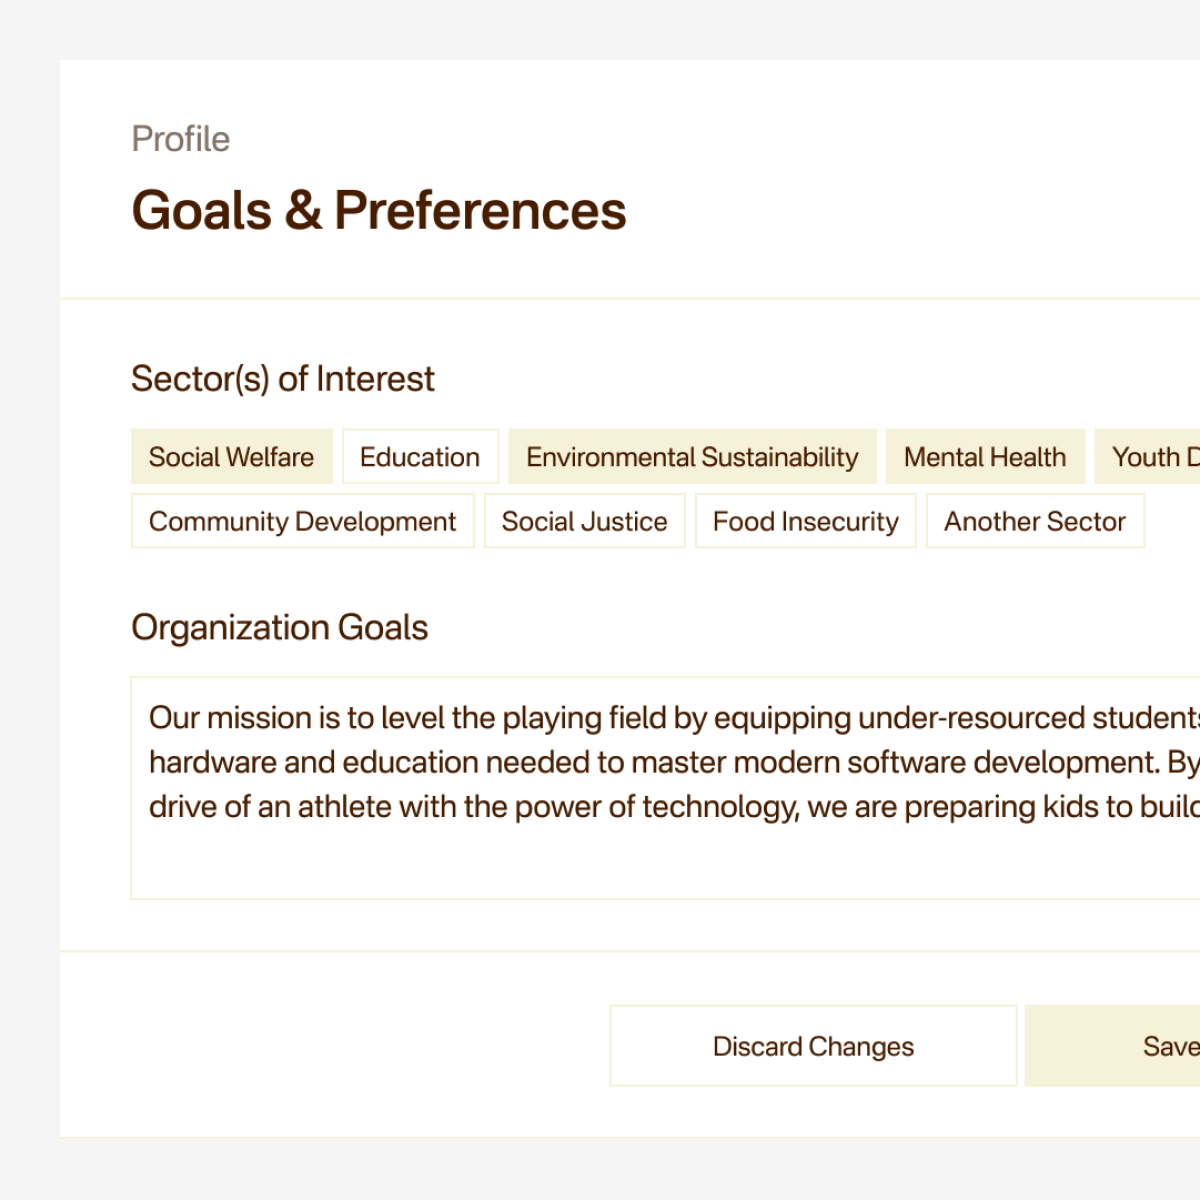Click the Organization Goals field label

(280, 628)
